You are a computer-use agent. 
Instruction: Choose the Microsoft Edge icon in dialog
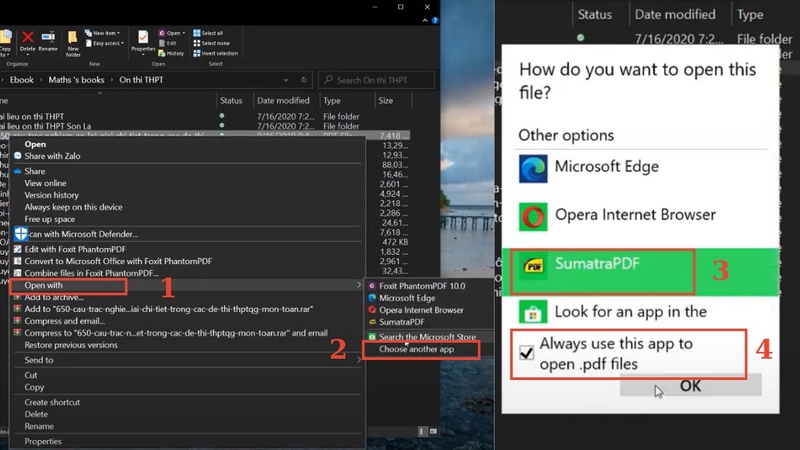click(x=533, y=168)
